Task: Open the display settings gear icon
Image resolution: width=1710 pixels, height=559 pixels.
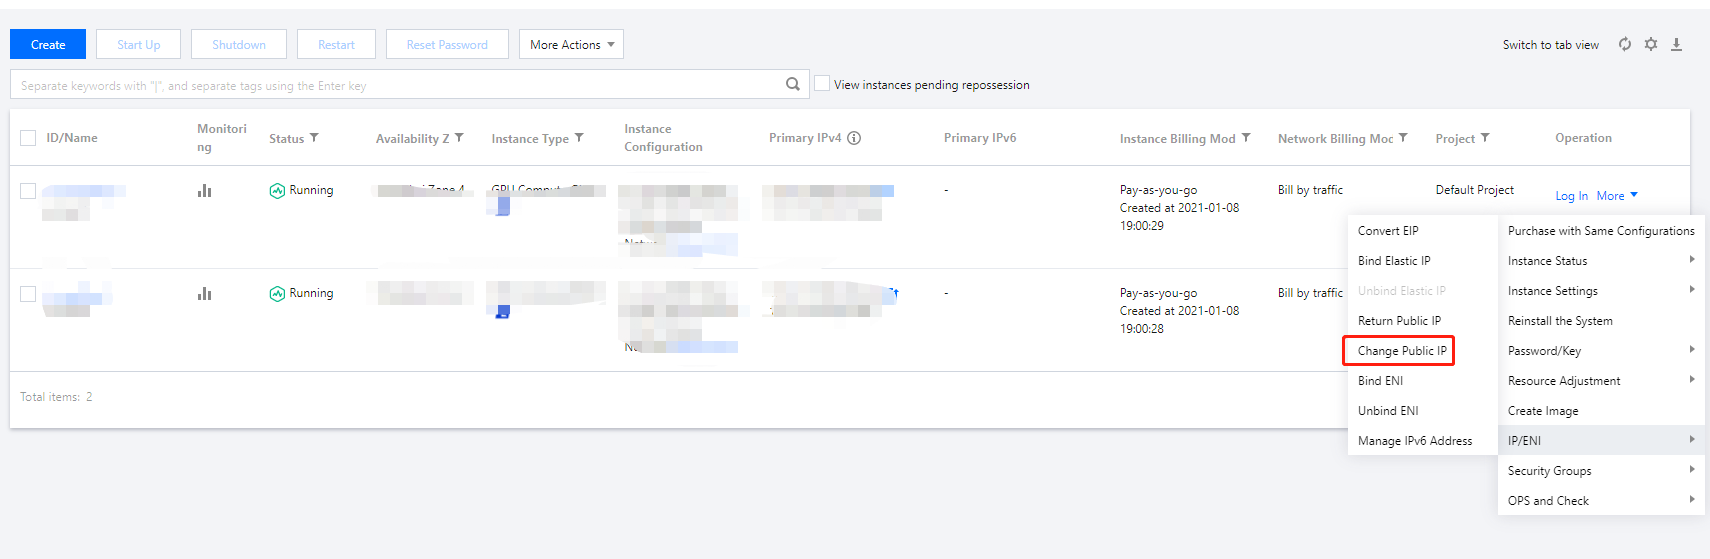Action: point(1651,44)
